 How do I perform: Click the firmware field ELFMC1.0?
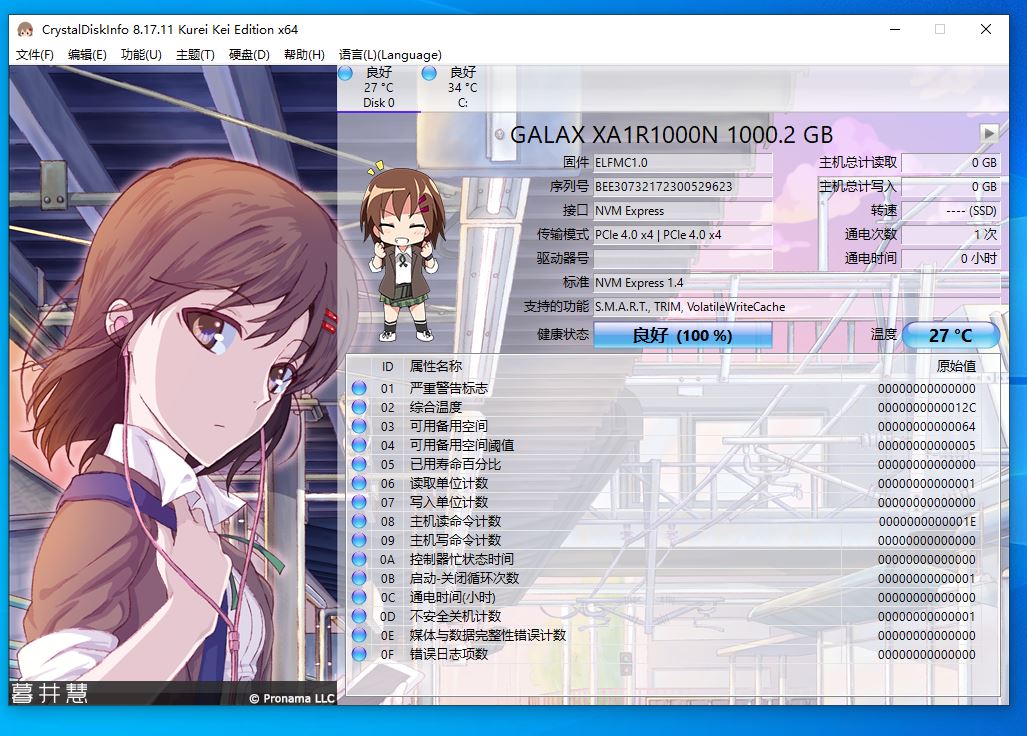[682, 162]
